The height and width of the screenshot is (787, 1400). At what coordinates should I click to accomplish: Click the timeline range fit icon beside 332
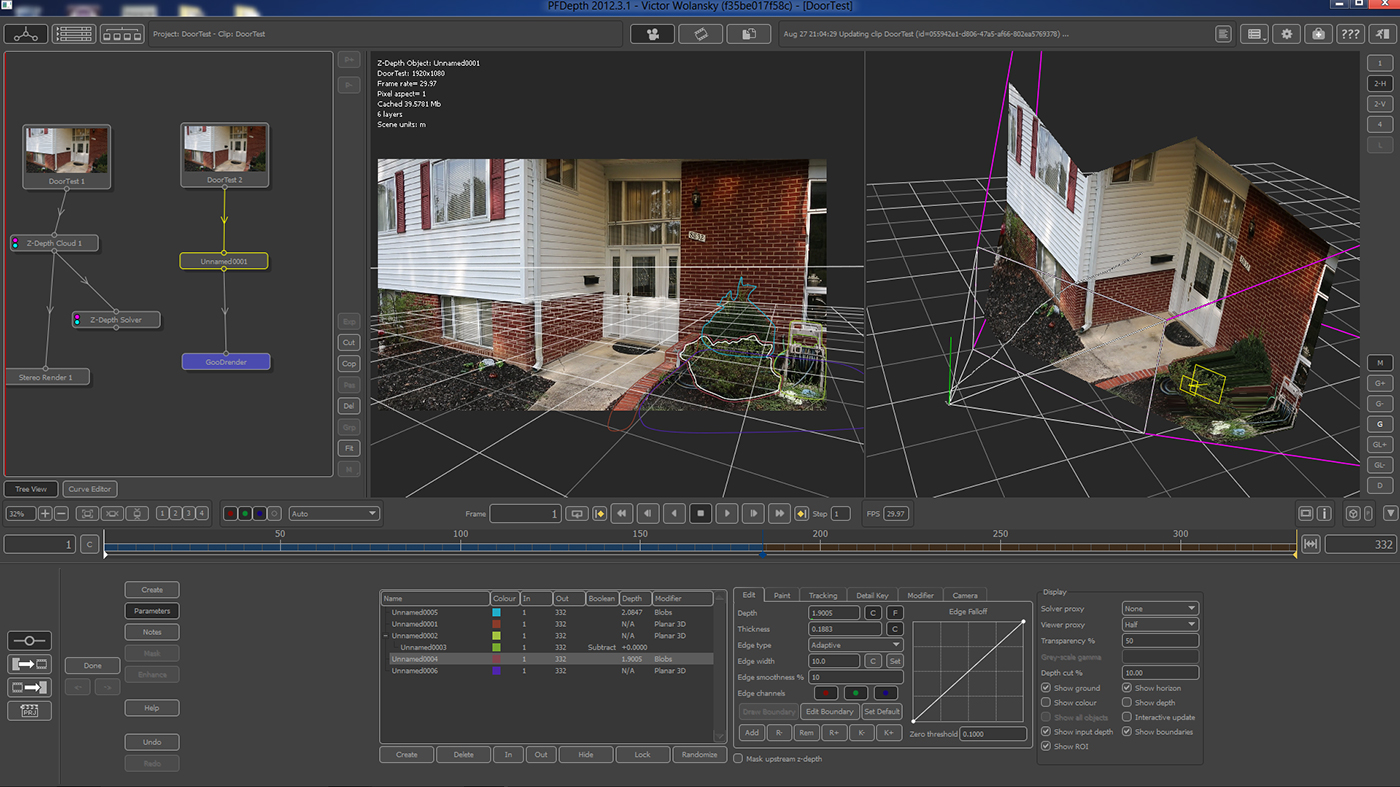pyautogui.click(x=1311, y=544)
